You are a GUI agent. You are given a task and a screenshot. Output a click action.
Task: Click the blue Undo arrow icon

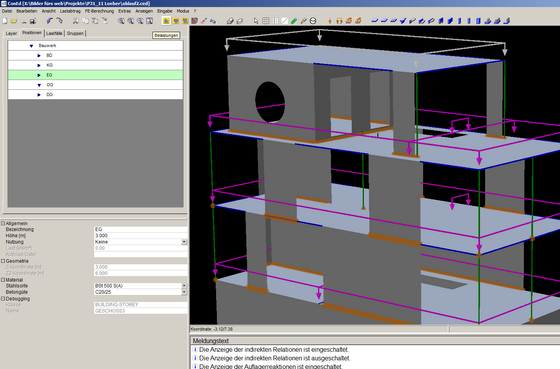click(50, 21)
